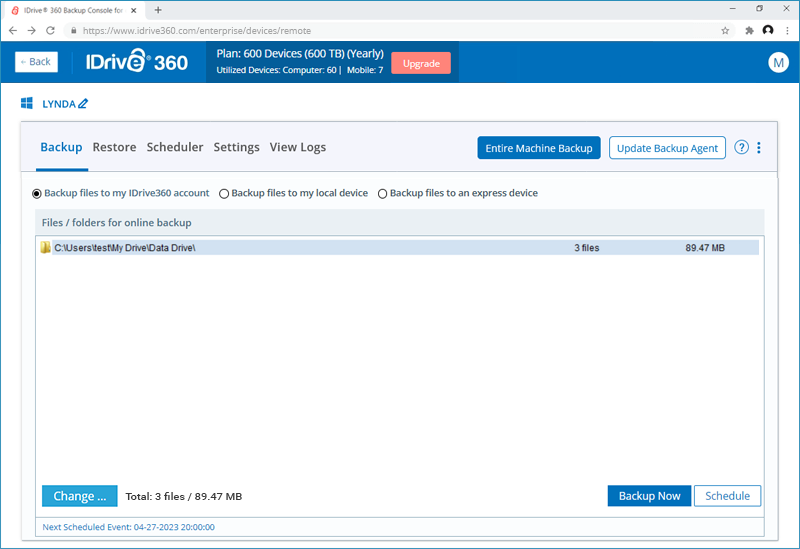The image size is (800, 549).
Task: Close the IDrive 360 browser tab
Action: (x=134, y=10)
